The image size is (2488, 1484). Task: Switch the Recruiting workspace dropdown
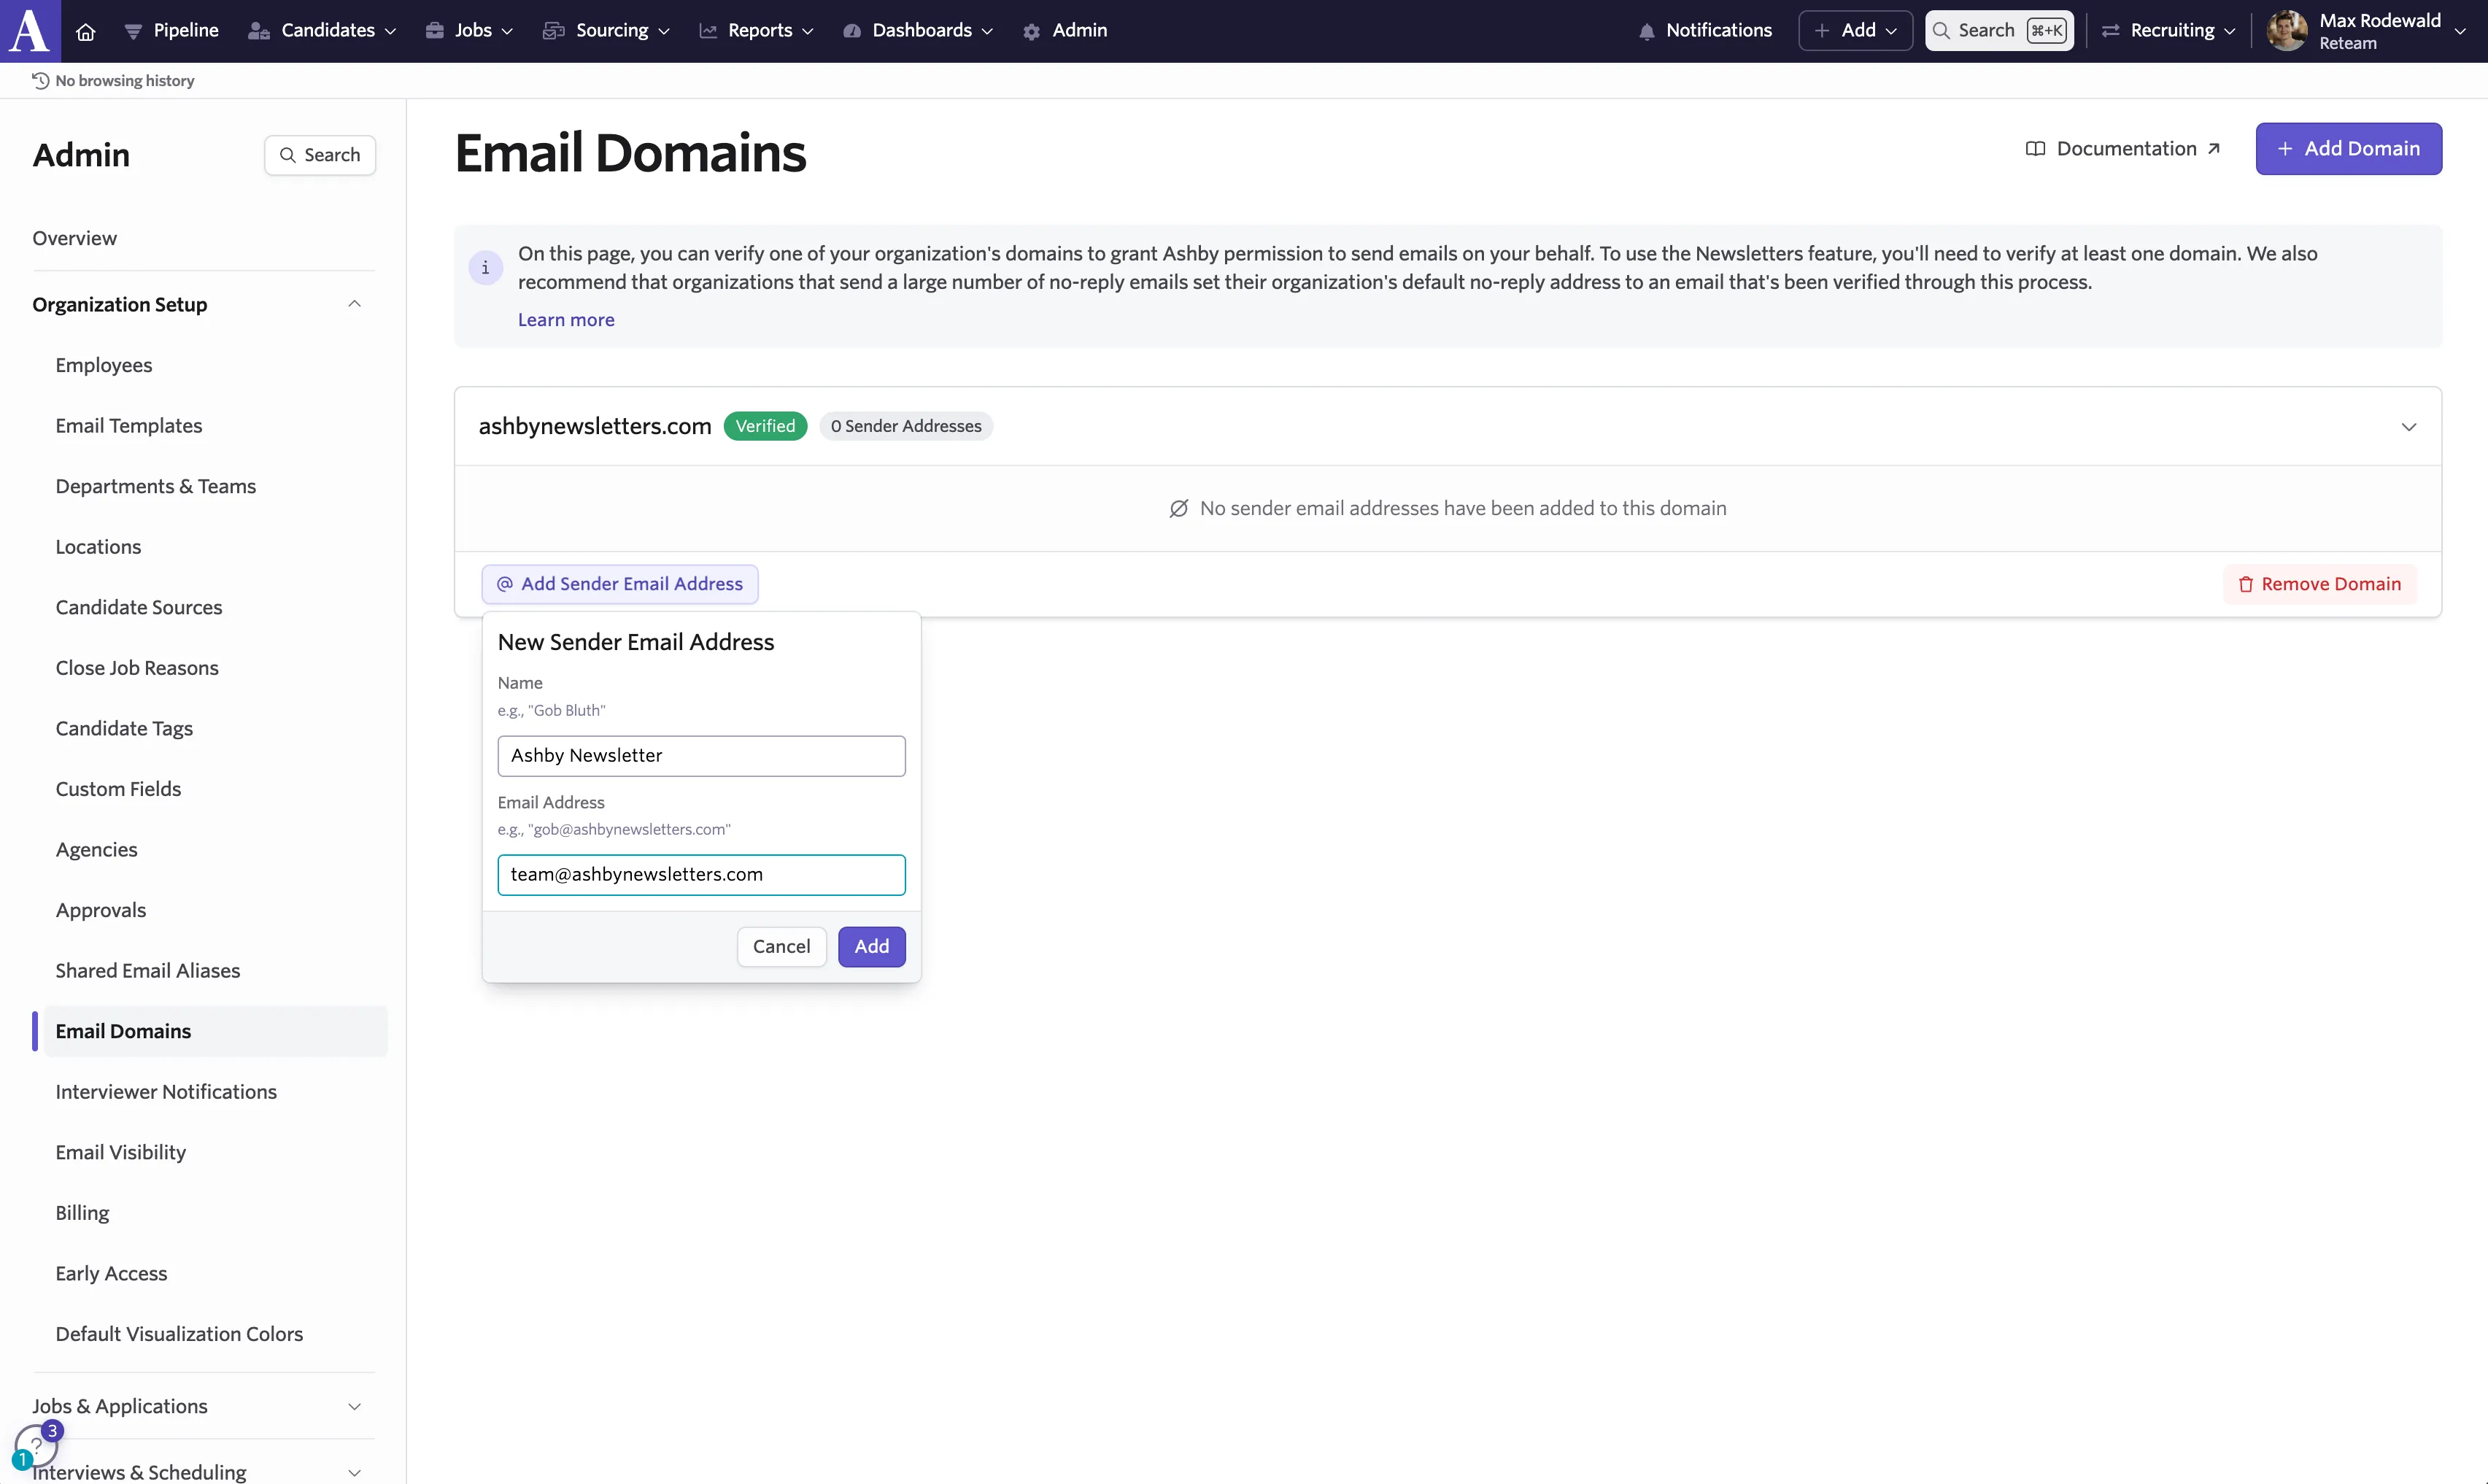click(x=2168, y=31)
